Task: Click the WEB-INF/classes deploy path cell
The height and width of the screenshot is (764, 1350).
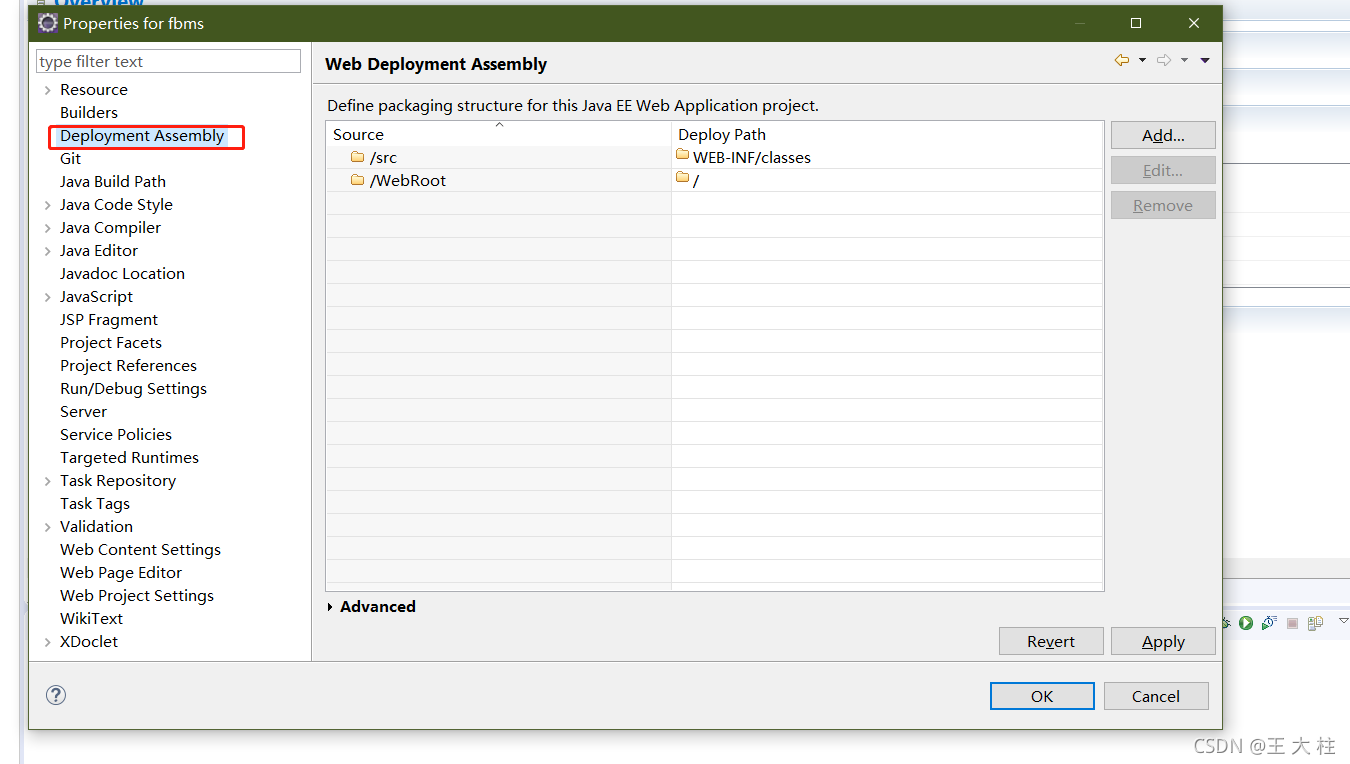Action: (x=887, y=157)
